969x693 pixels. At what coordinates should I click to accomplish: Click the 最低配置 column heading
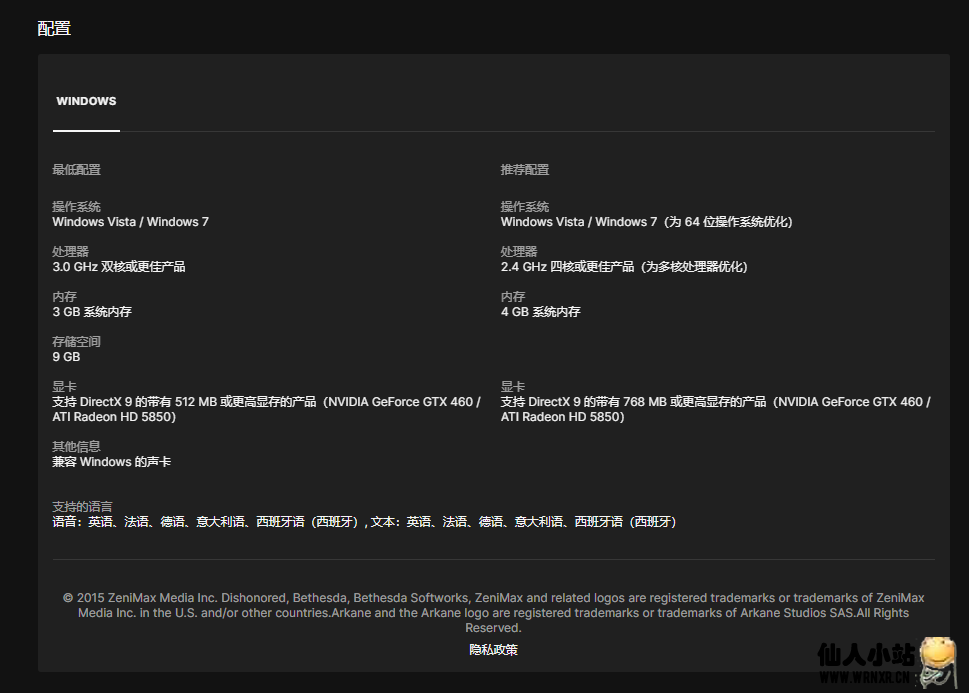[x=77, y=170]
